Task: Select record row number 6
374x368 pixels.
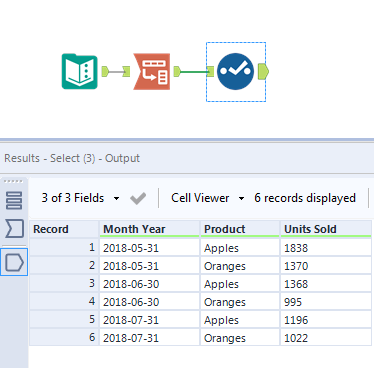Action: coord(64,337)
